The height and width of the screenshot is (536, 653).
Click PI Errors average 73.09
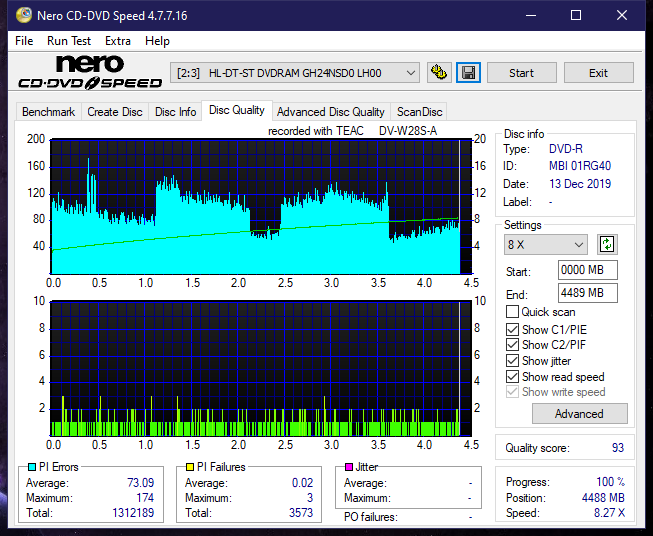(141, 483)
